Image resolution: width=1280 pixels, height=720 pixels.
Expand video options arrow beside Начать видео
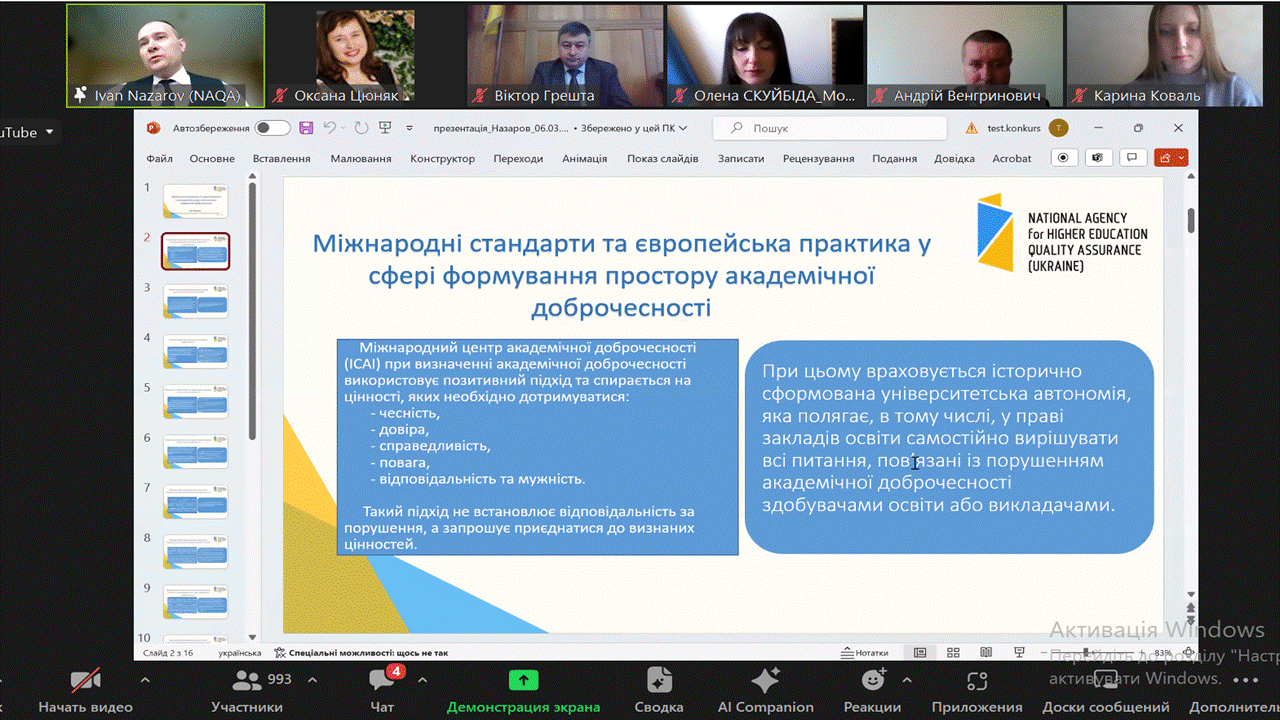(x=145, y=680)
